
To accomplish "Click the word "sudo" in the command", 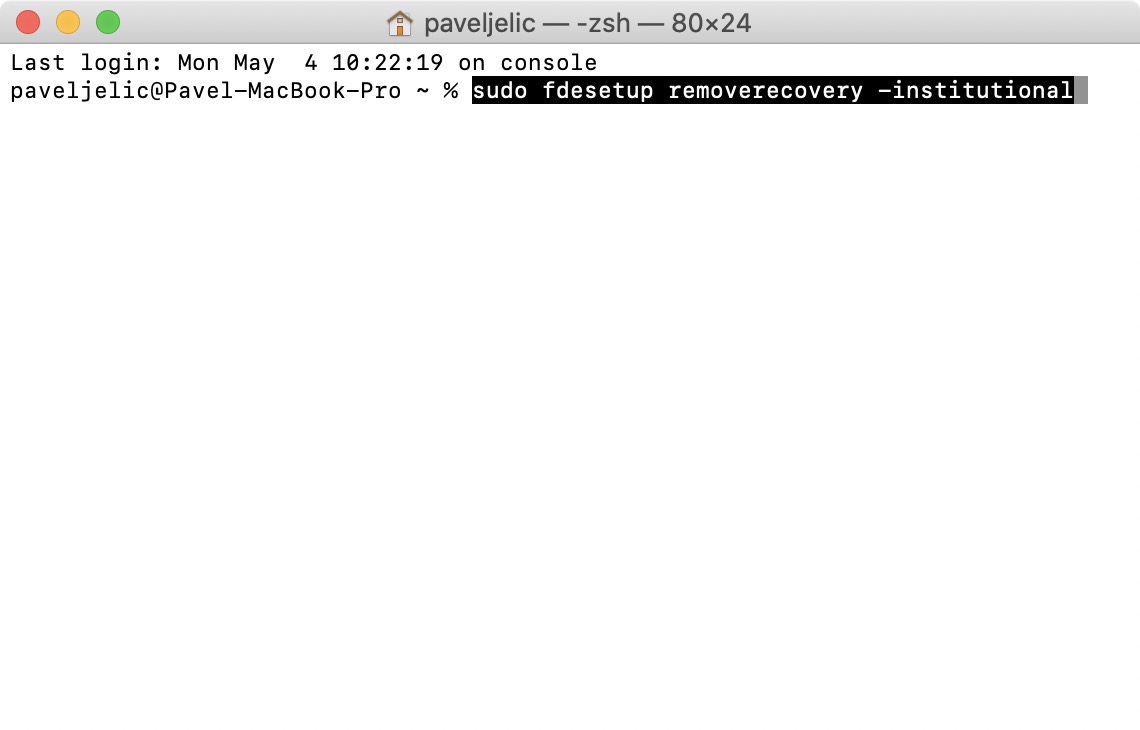I will point(500,90).
